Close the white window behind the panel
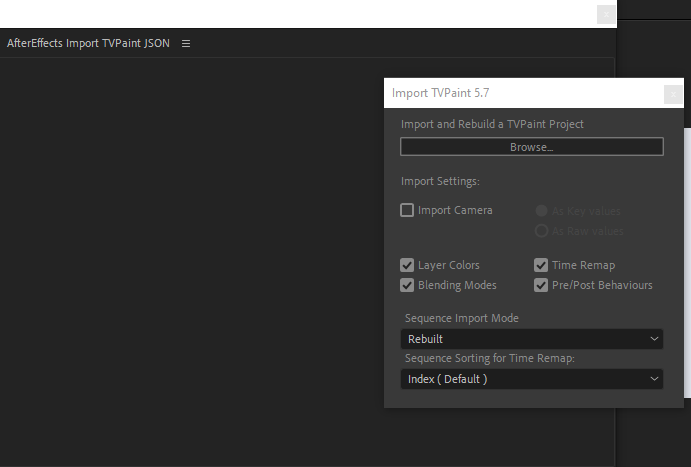This screenshot has height=467, width=691. [606, 15]
